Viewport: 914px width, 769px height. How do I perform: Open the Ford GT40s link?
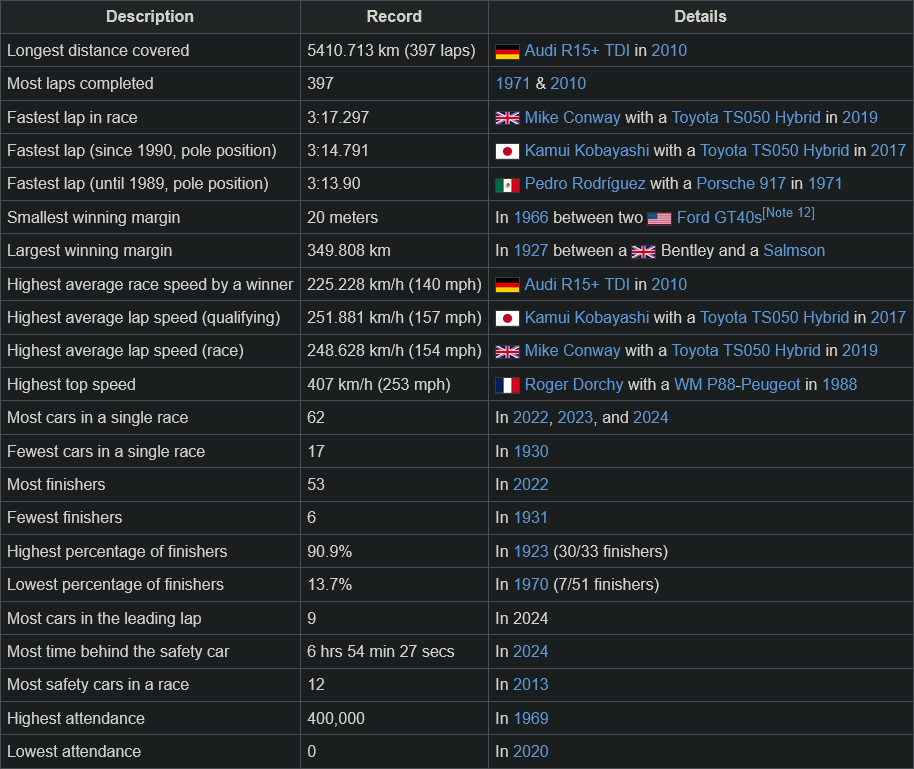tap(719, 218)
